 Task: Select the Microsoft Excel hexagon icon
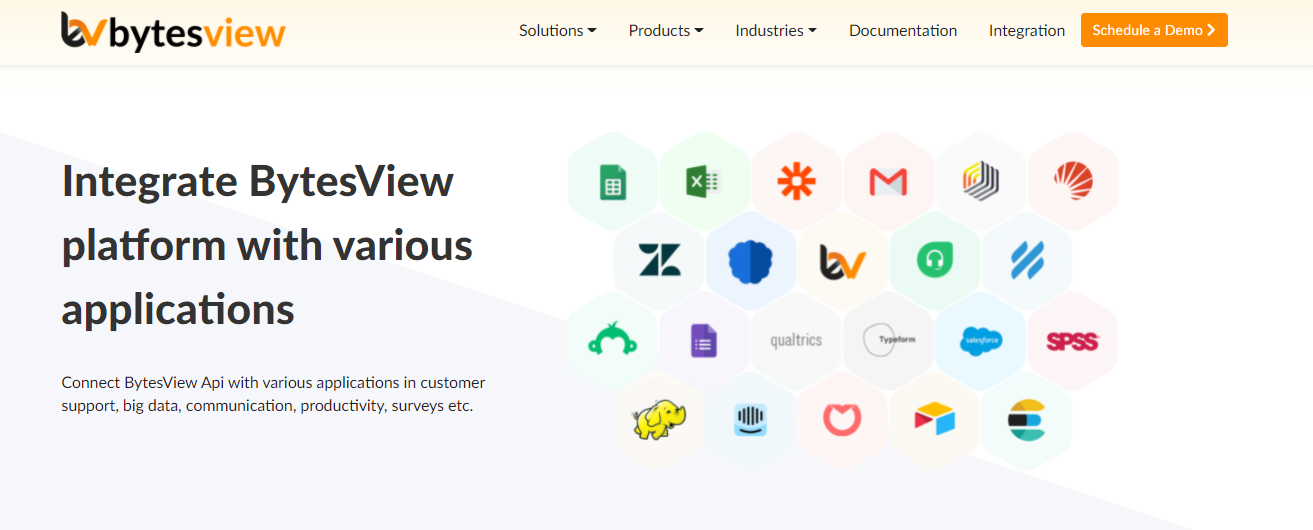tap(704, 182)
